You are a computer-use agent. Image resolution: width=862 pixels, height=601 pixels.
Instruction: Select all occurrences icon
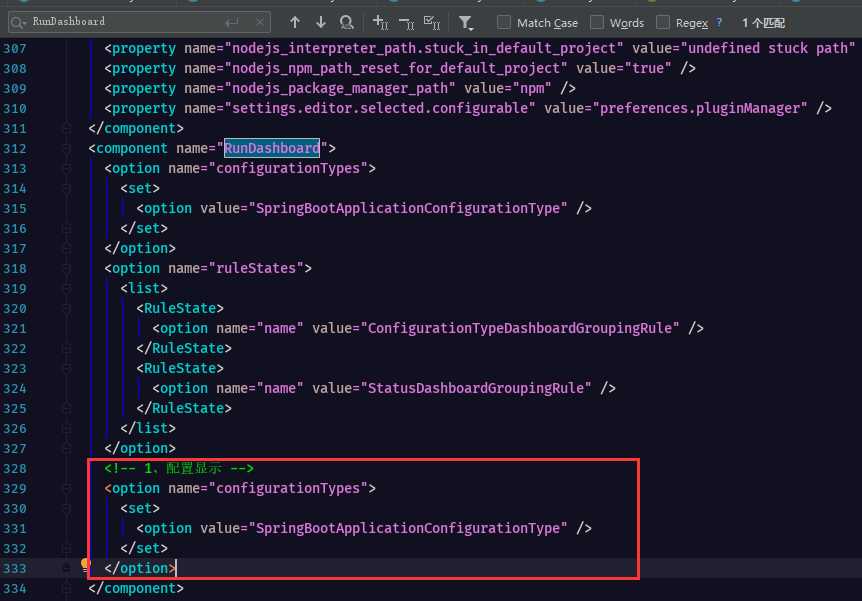432,23
